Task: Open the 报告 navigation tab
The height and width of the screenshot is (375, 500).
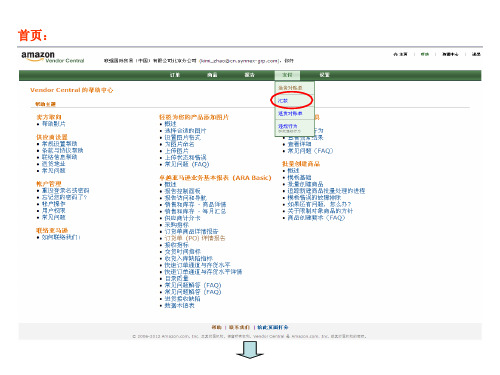Action: pos(249,75)
